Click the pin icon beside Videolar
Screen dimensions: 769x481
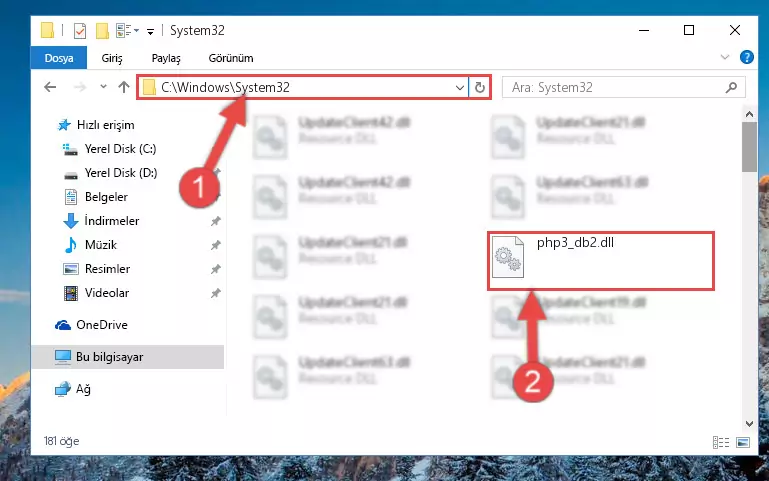[215, 293]
